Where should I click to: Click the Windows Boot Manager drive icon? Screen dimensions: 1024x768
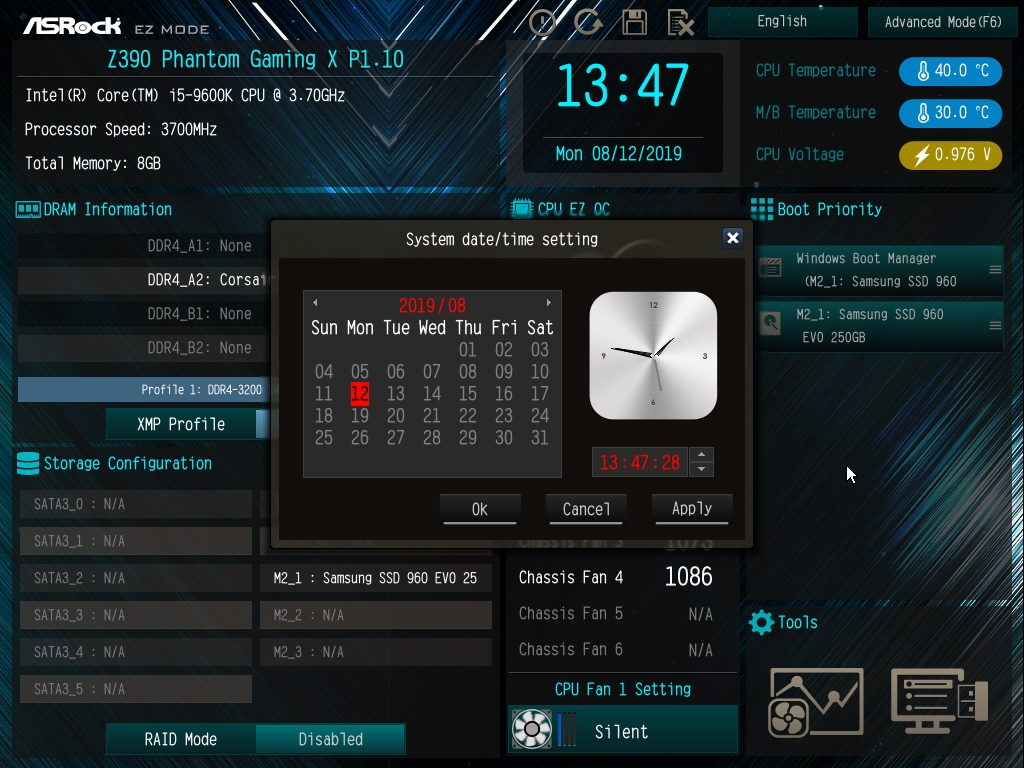pos(771,267)
